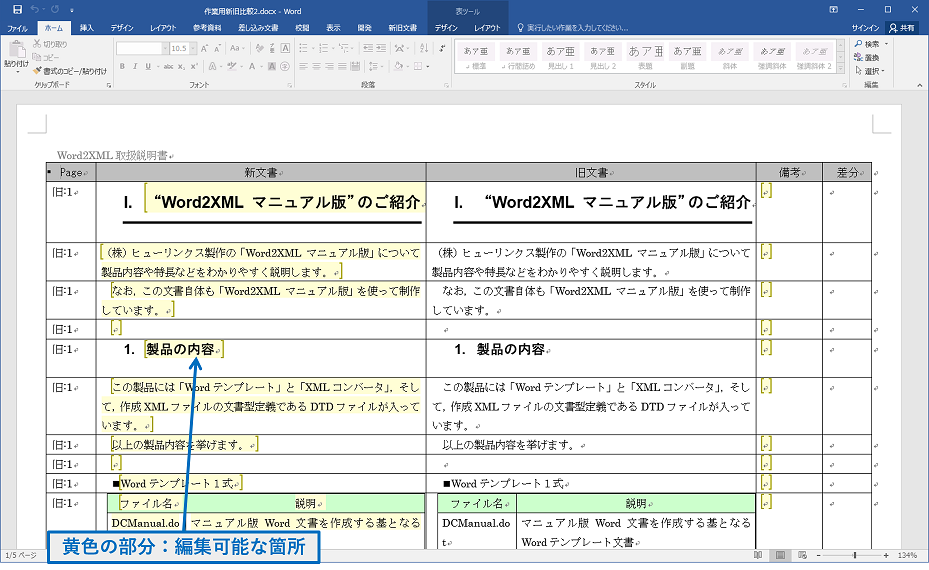Align text to the left
This screenshot has height=570, width=929.
click(303, 66)
